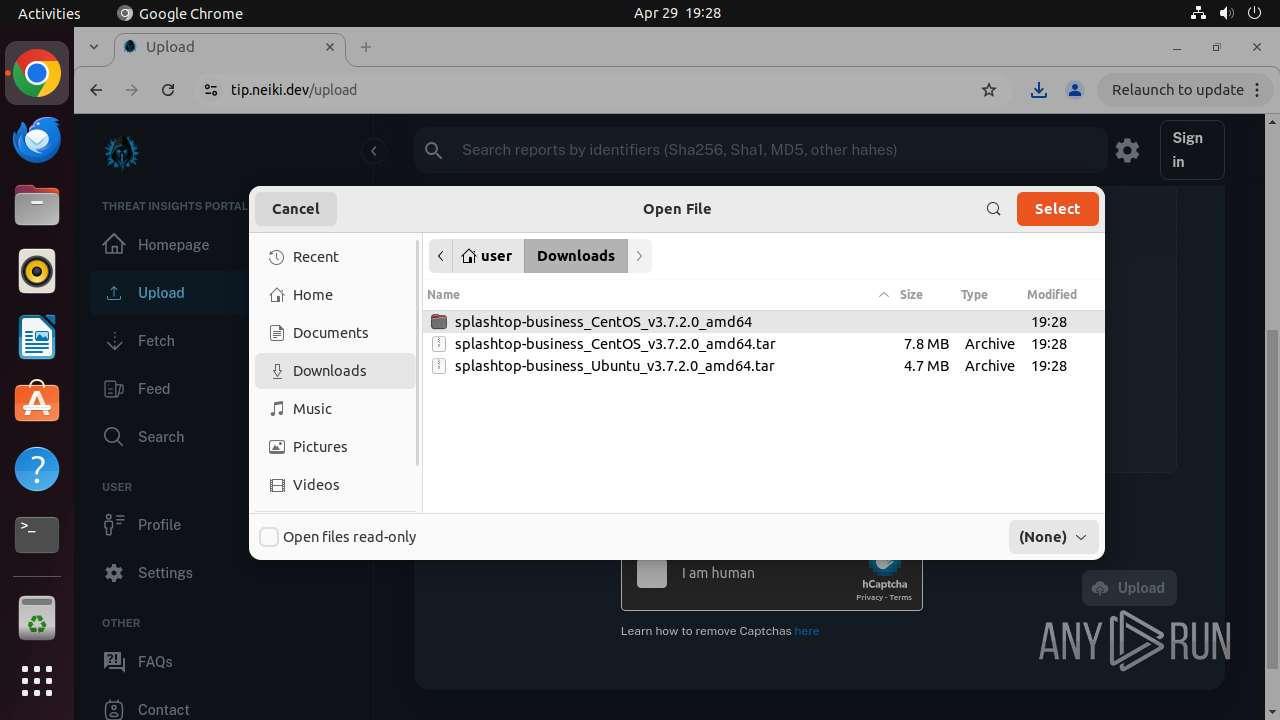Select splashtop-business_CentOS_v3.7.2.0_amd64.tar file
1280x720 pixels.
[764, 344]
